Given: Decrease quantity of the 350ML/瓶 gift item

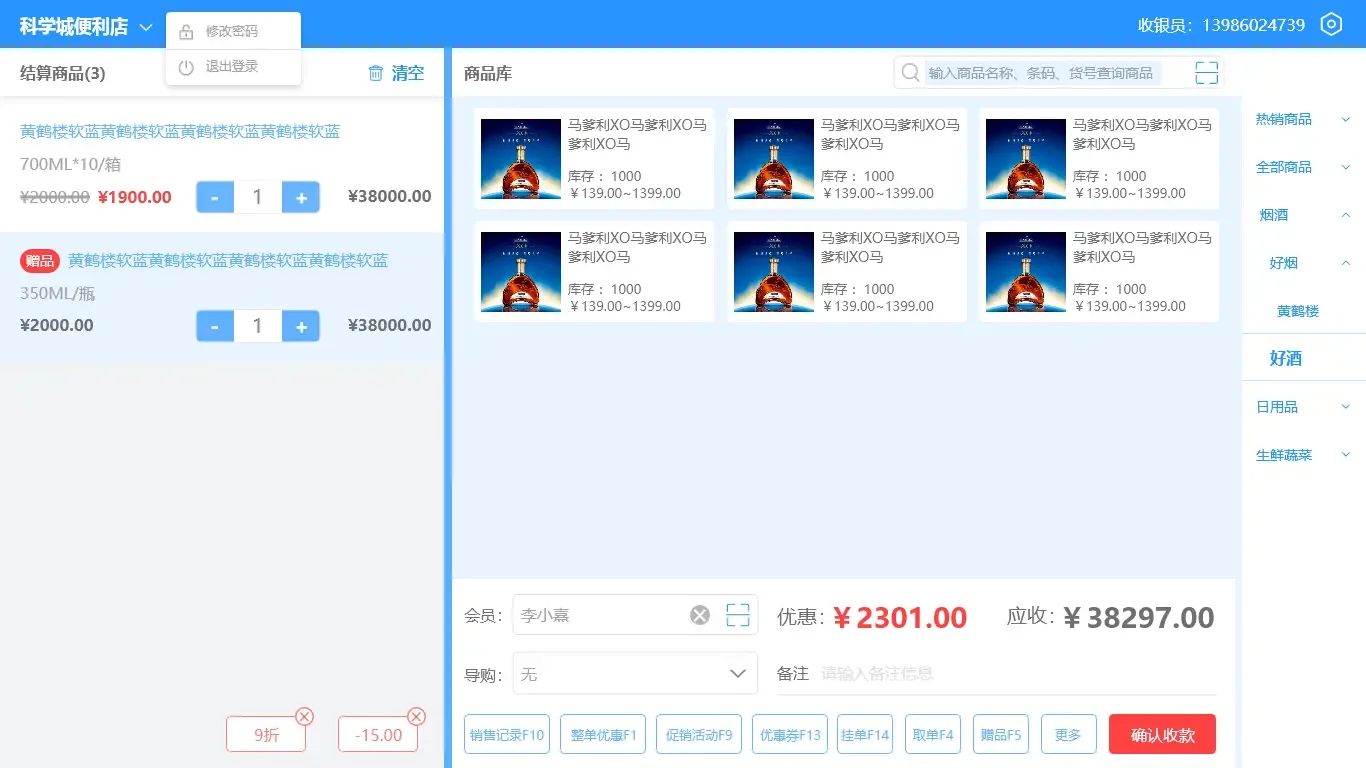Looking at the screenshot, I should tap(215, 326).
